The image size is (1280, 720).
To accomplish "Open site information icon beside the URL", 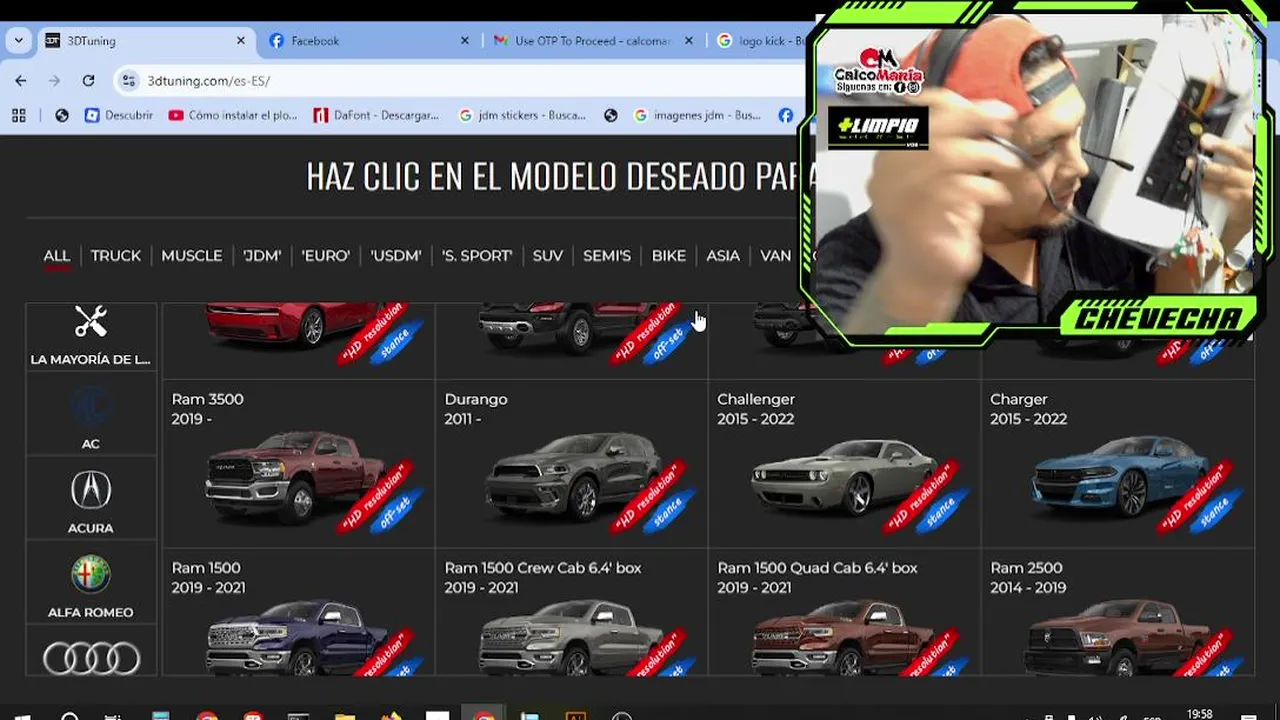I will (x=128, y=81).
